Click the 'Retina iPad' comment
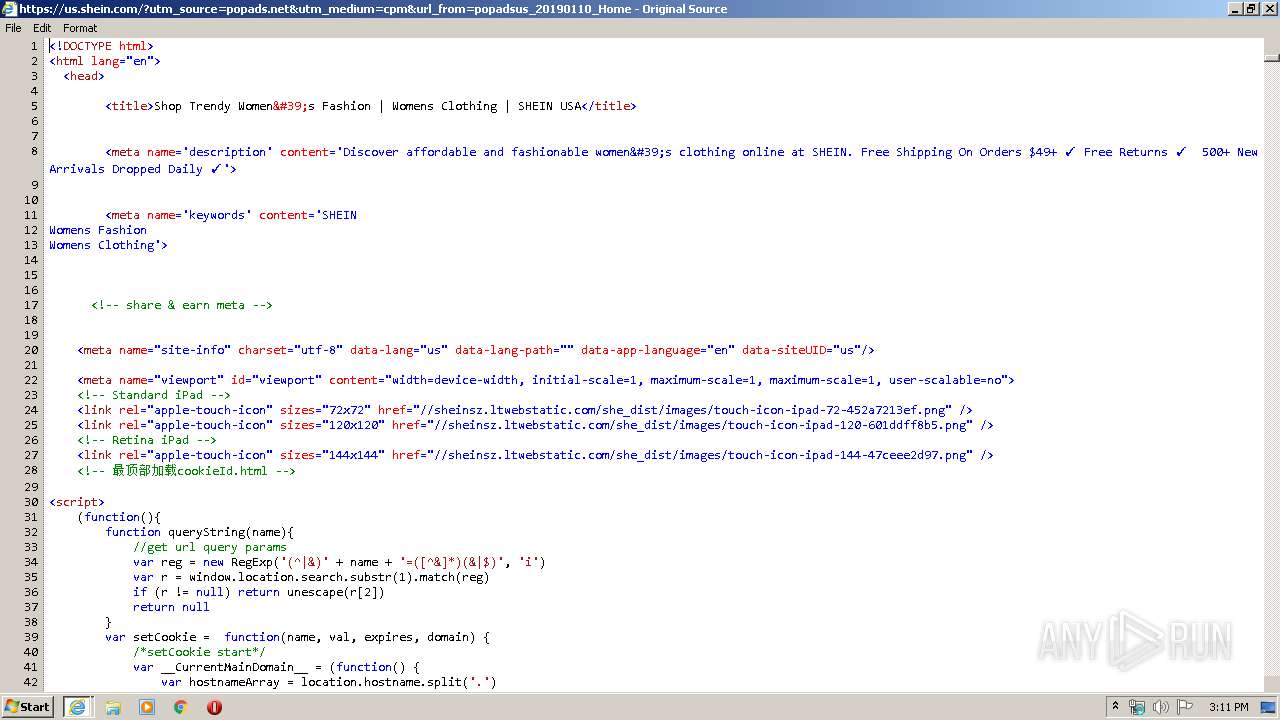Screen dimensions: 1280x720 tap(147, 440)
